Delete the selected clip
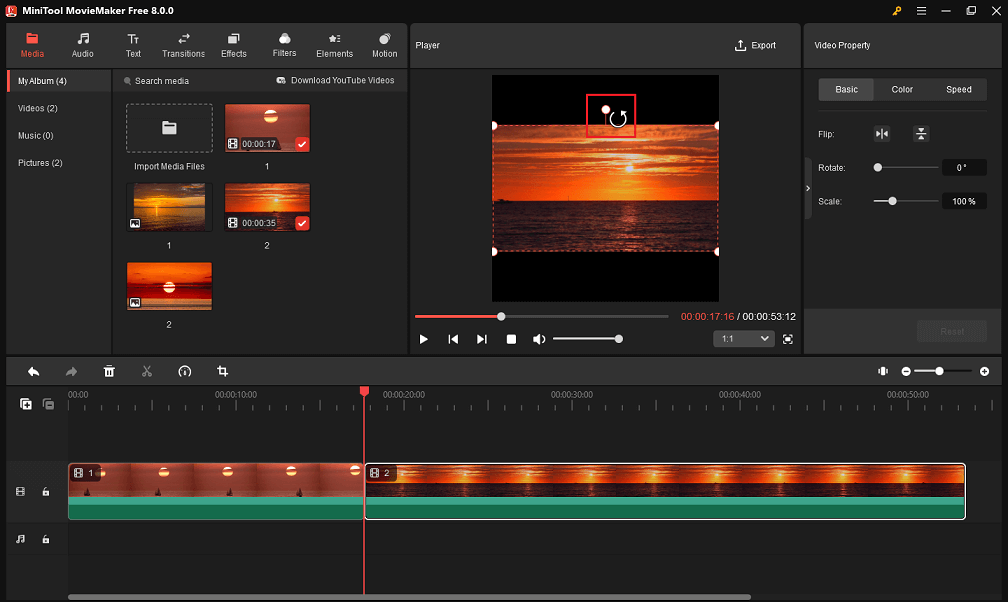Screen dimensions: 1008x602 coord(109,372)
